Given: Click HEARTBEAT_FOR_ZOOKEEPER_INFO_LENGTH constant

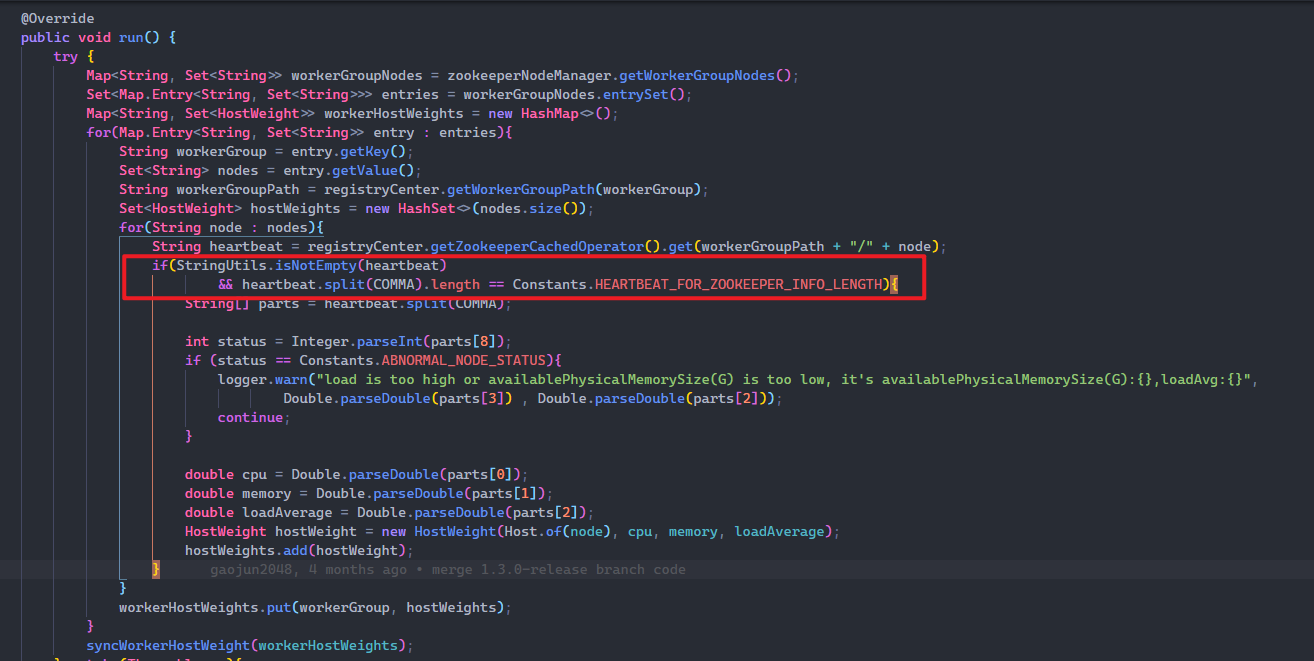Looking at the screenshot, I should coord(740,284).
